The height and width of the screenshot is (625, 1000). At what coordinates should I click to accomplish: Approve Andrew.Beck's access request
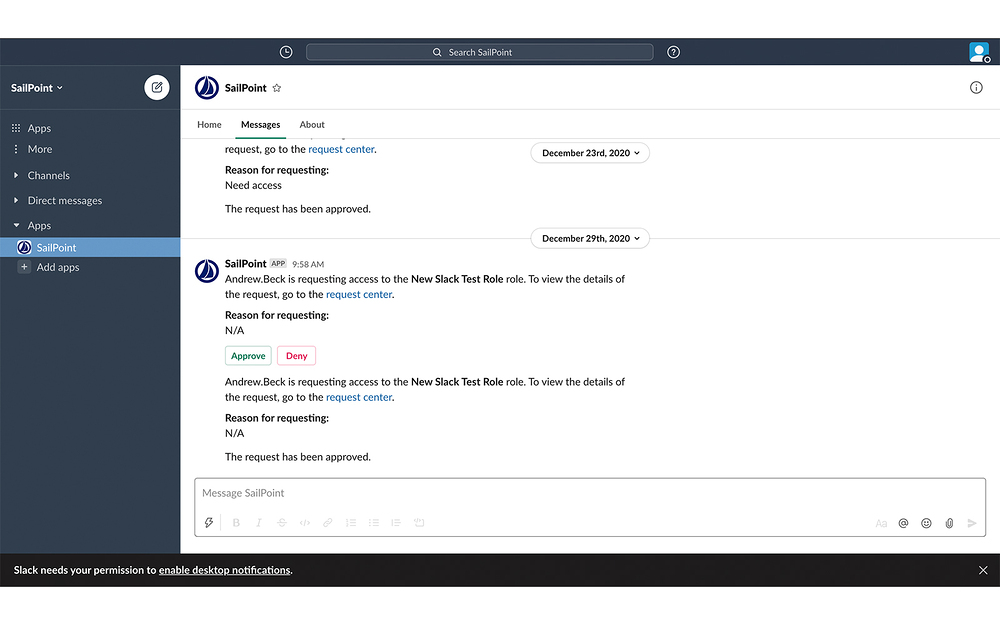pos(248,356)
